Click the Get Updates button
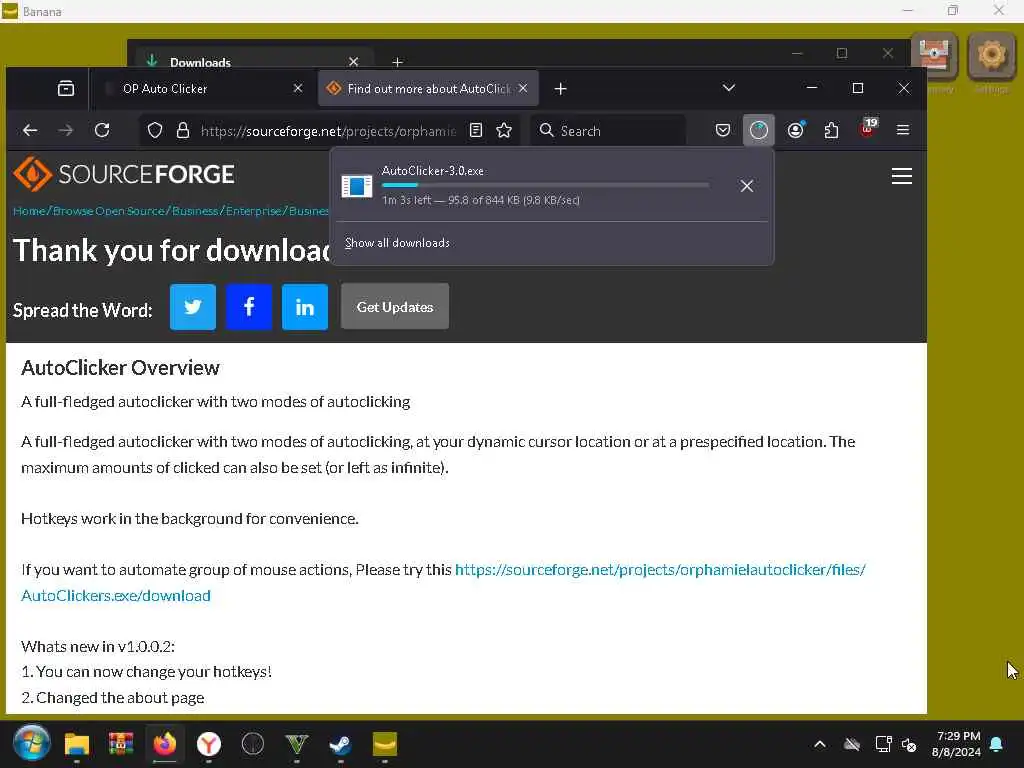This screenshot has height=768, width=1024. pyautogui.click(x=395, y=307)
